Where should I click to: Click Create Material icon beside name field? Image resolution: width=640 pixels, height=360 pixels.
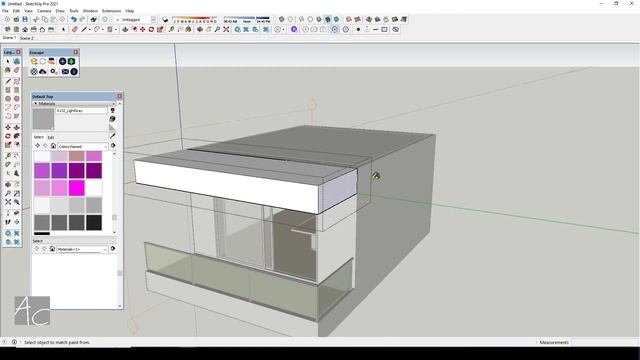point(113,119)
